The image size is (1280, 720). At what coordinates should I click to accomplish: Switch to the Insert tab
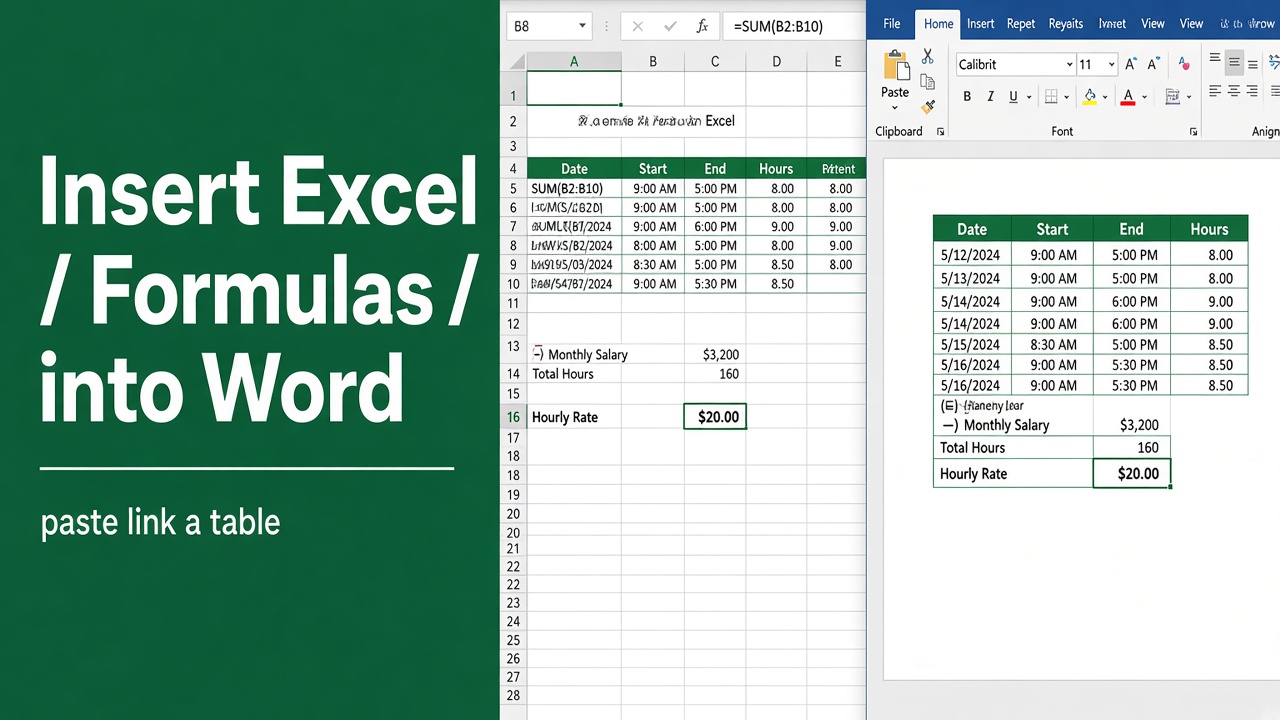click(980, 24)
